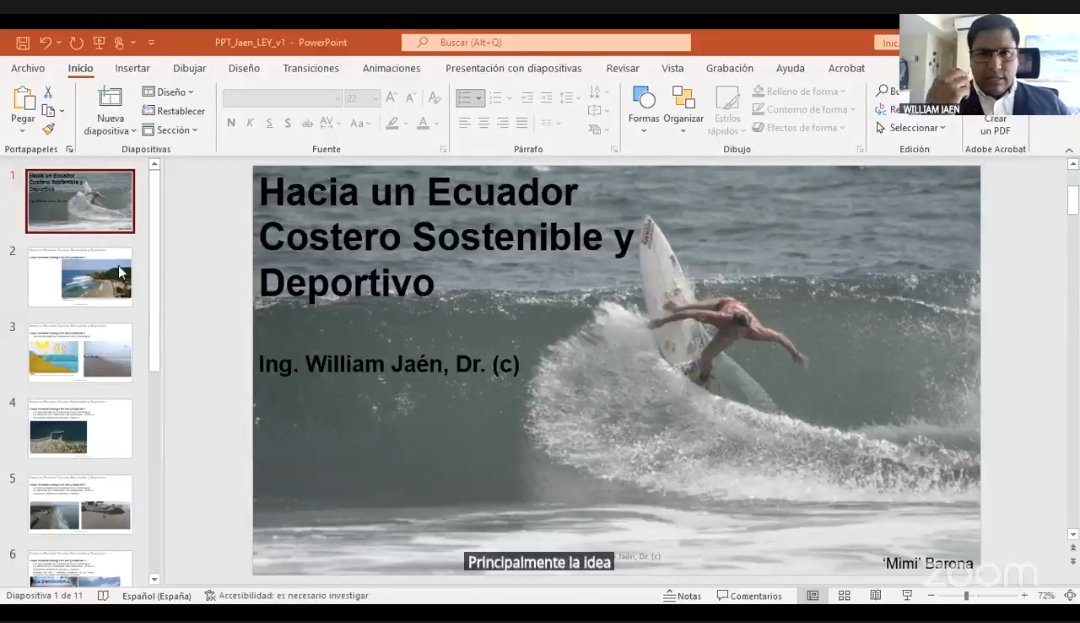Screen dimensions: 1080x623
Task: Open the Notas pane
Action: (683, 596)
